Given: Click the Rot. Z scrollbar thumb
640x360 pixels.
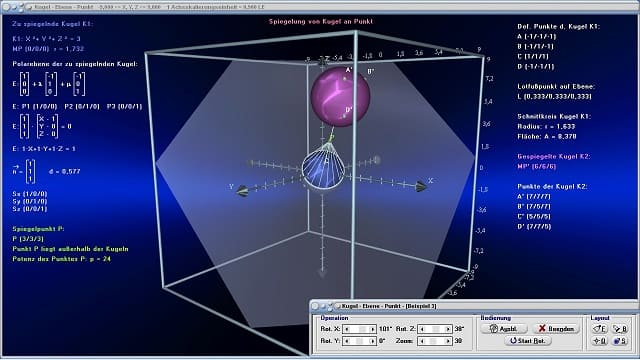Looking at the screenshot, I should [x=436, y=329].
